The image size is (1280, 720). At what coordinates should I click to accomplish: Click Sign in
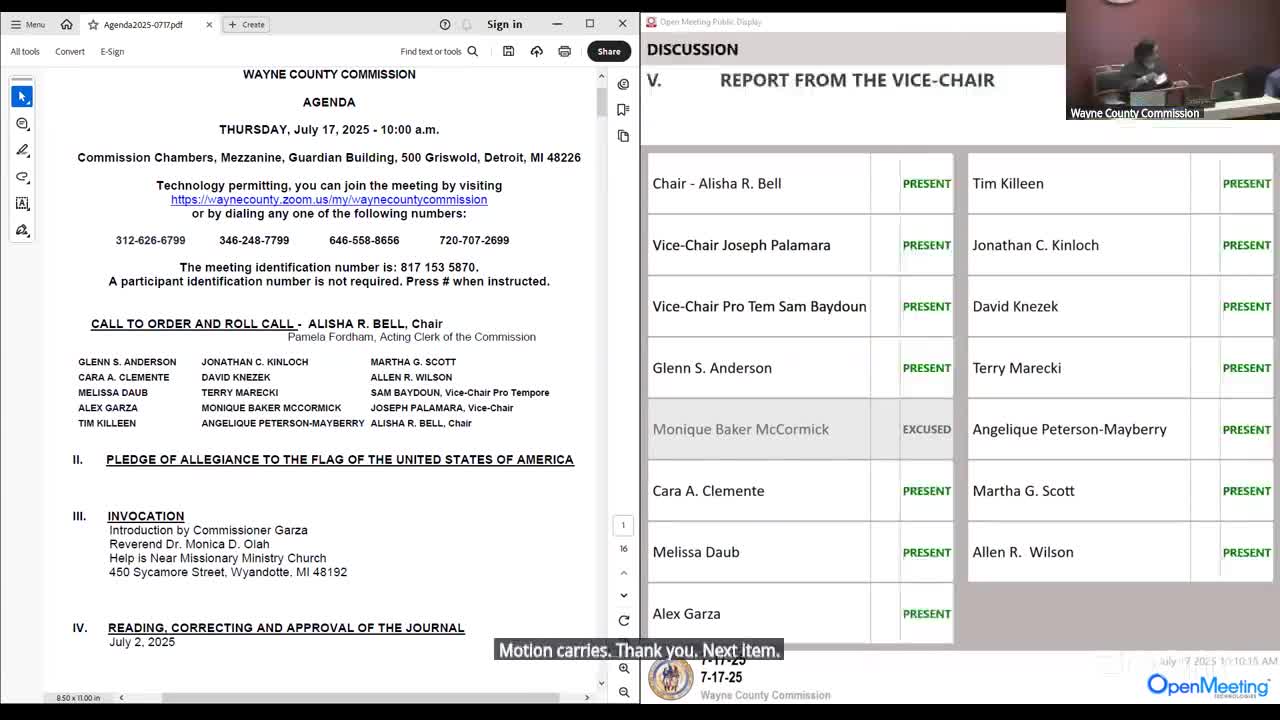pos(504,24)
